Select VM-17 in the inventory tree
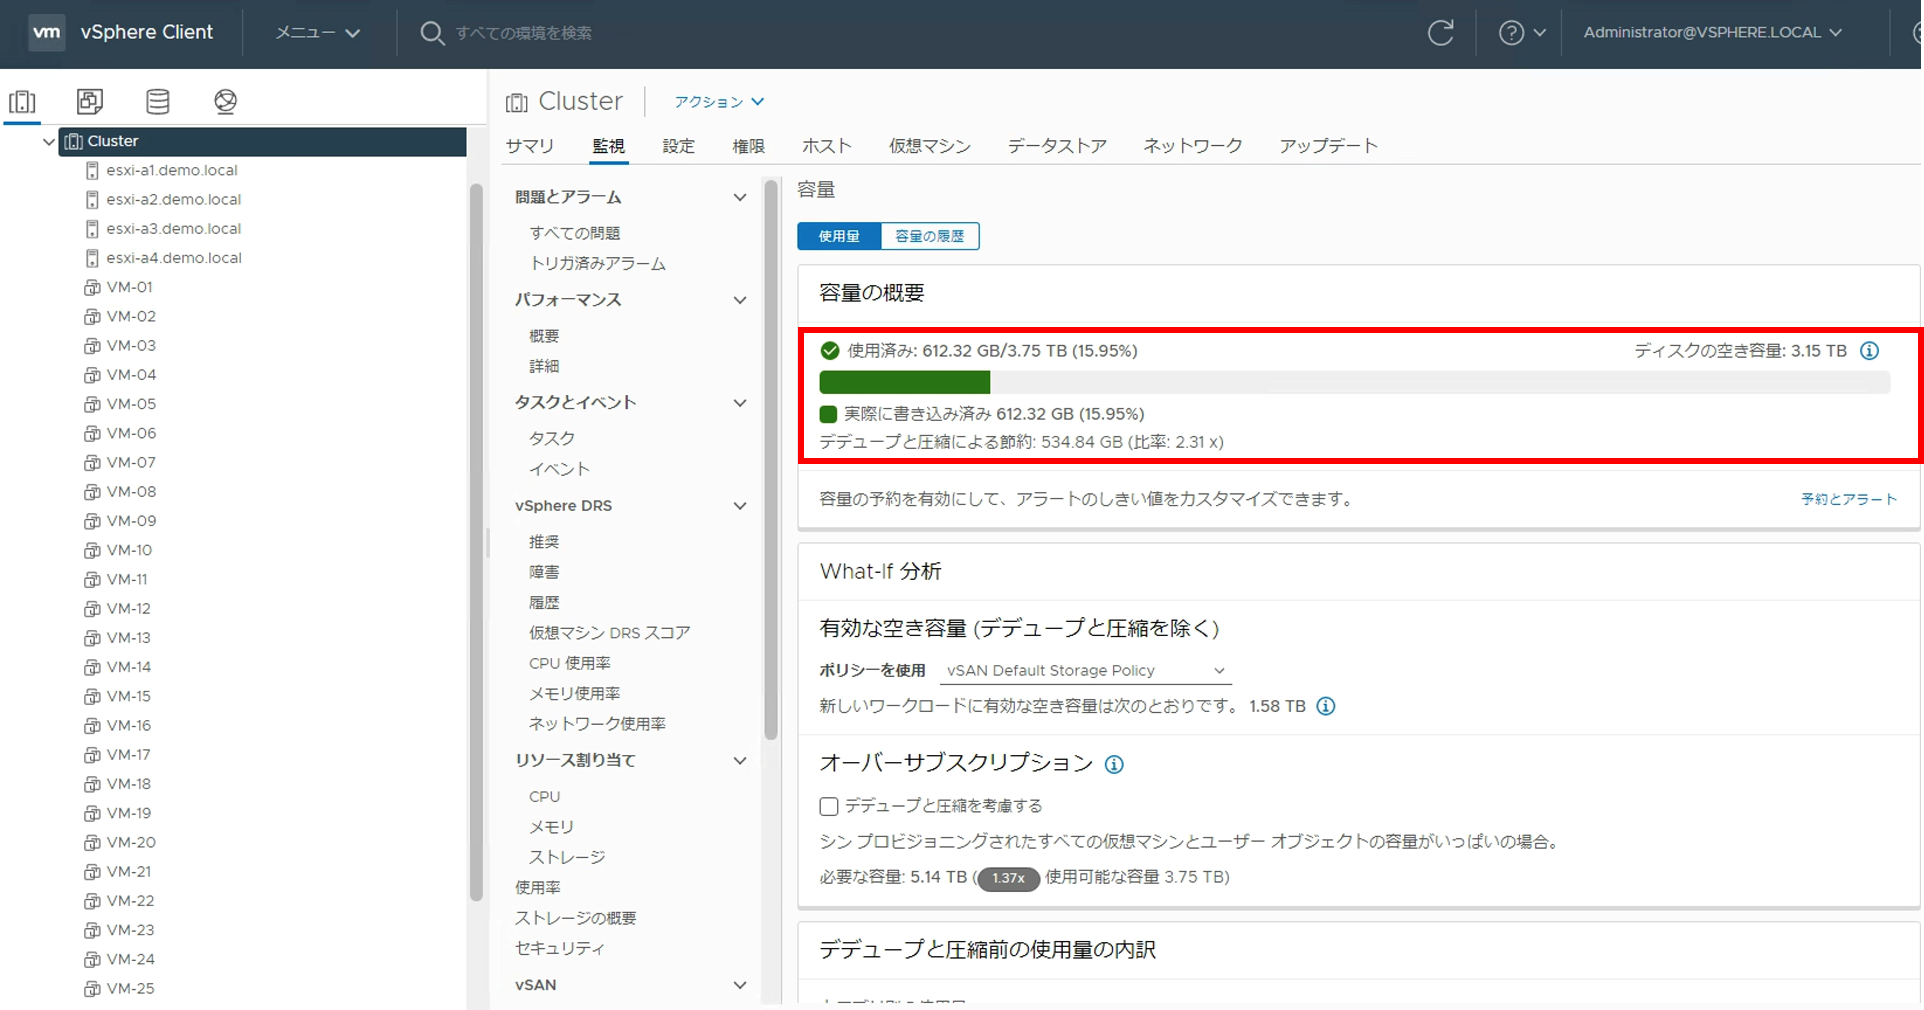This screenshot has height=1010, width=1924. [x=128, y=755]
